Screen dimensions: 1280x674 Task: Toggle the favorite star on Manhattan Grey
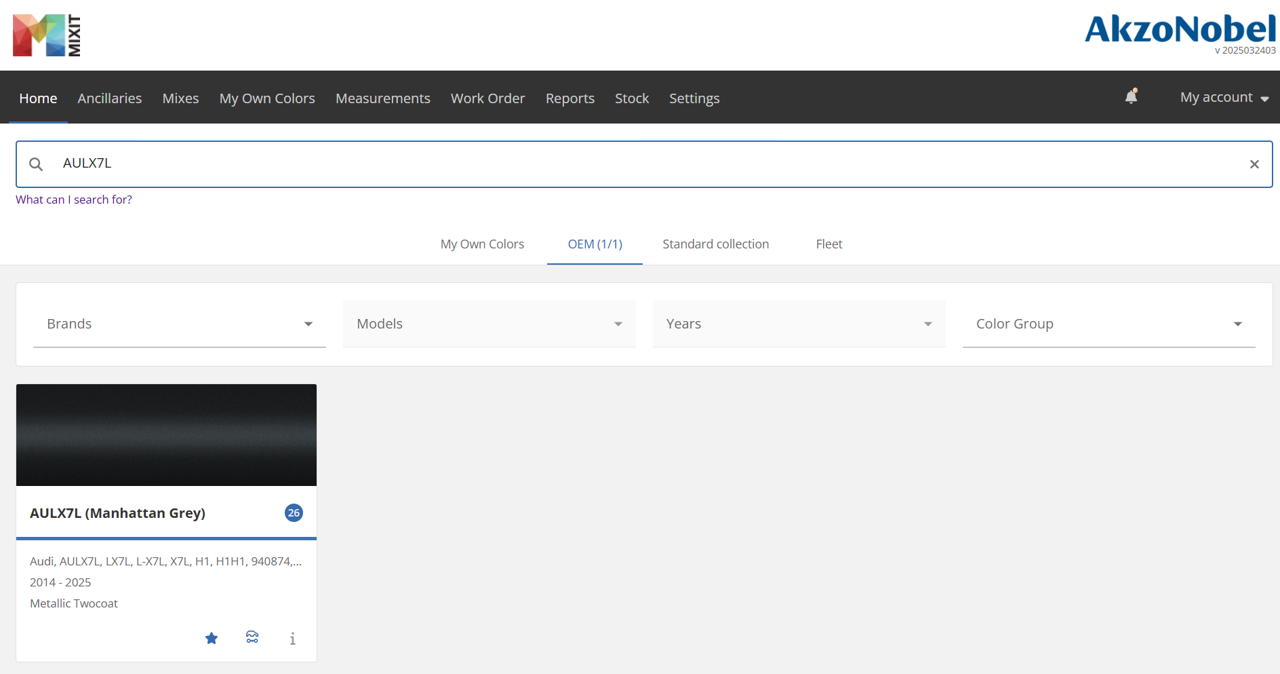click(x=211, y=638)
